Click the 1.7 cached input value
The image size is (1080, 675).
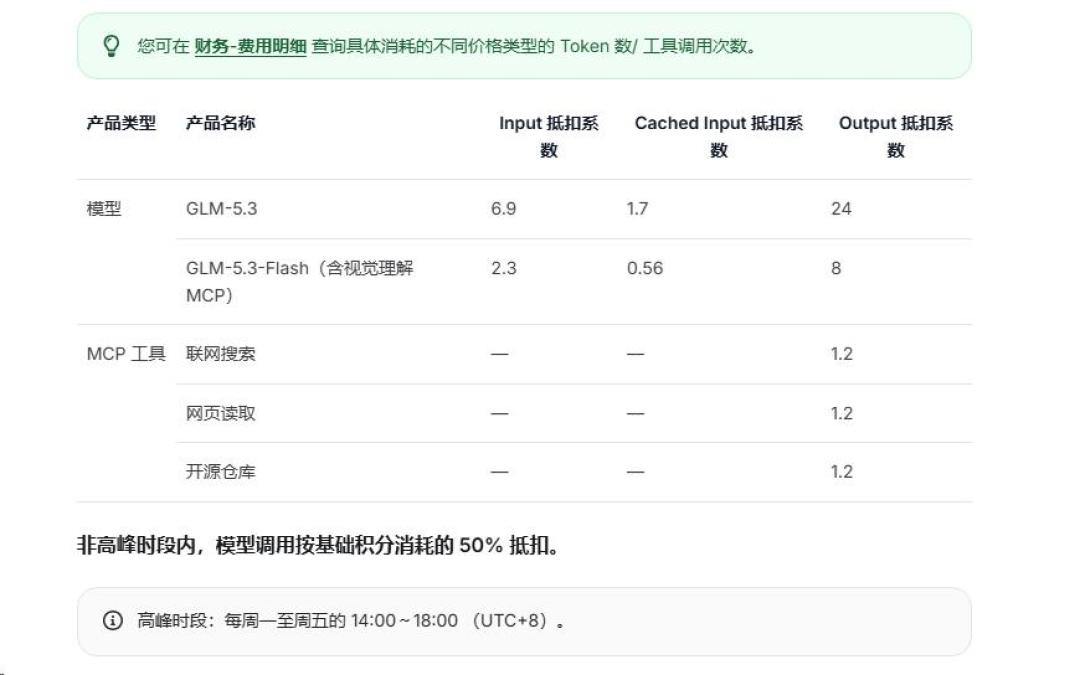click(637, 209)
